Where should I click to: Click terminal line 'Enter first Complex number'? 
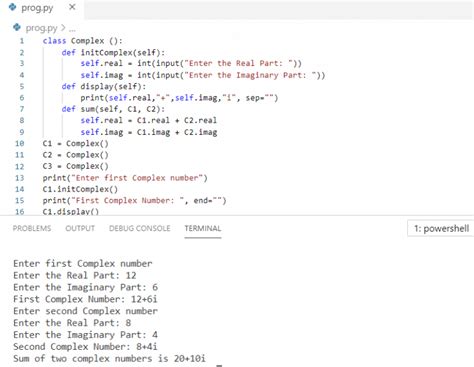(83, 264)
